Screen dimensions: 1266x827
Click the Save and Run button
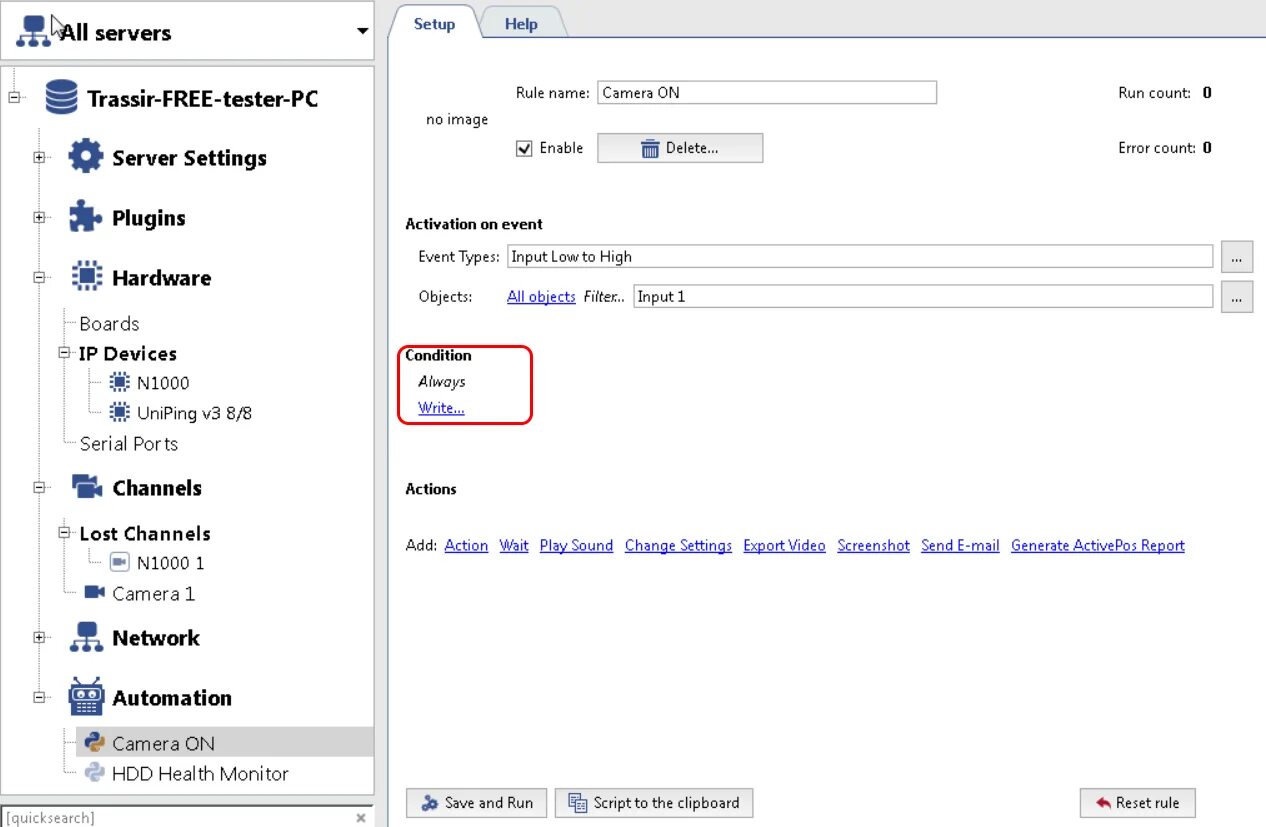pyautogui.click(x=476, y=803)
